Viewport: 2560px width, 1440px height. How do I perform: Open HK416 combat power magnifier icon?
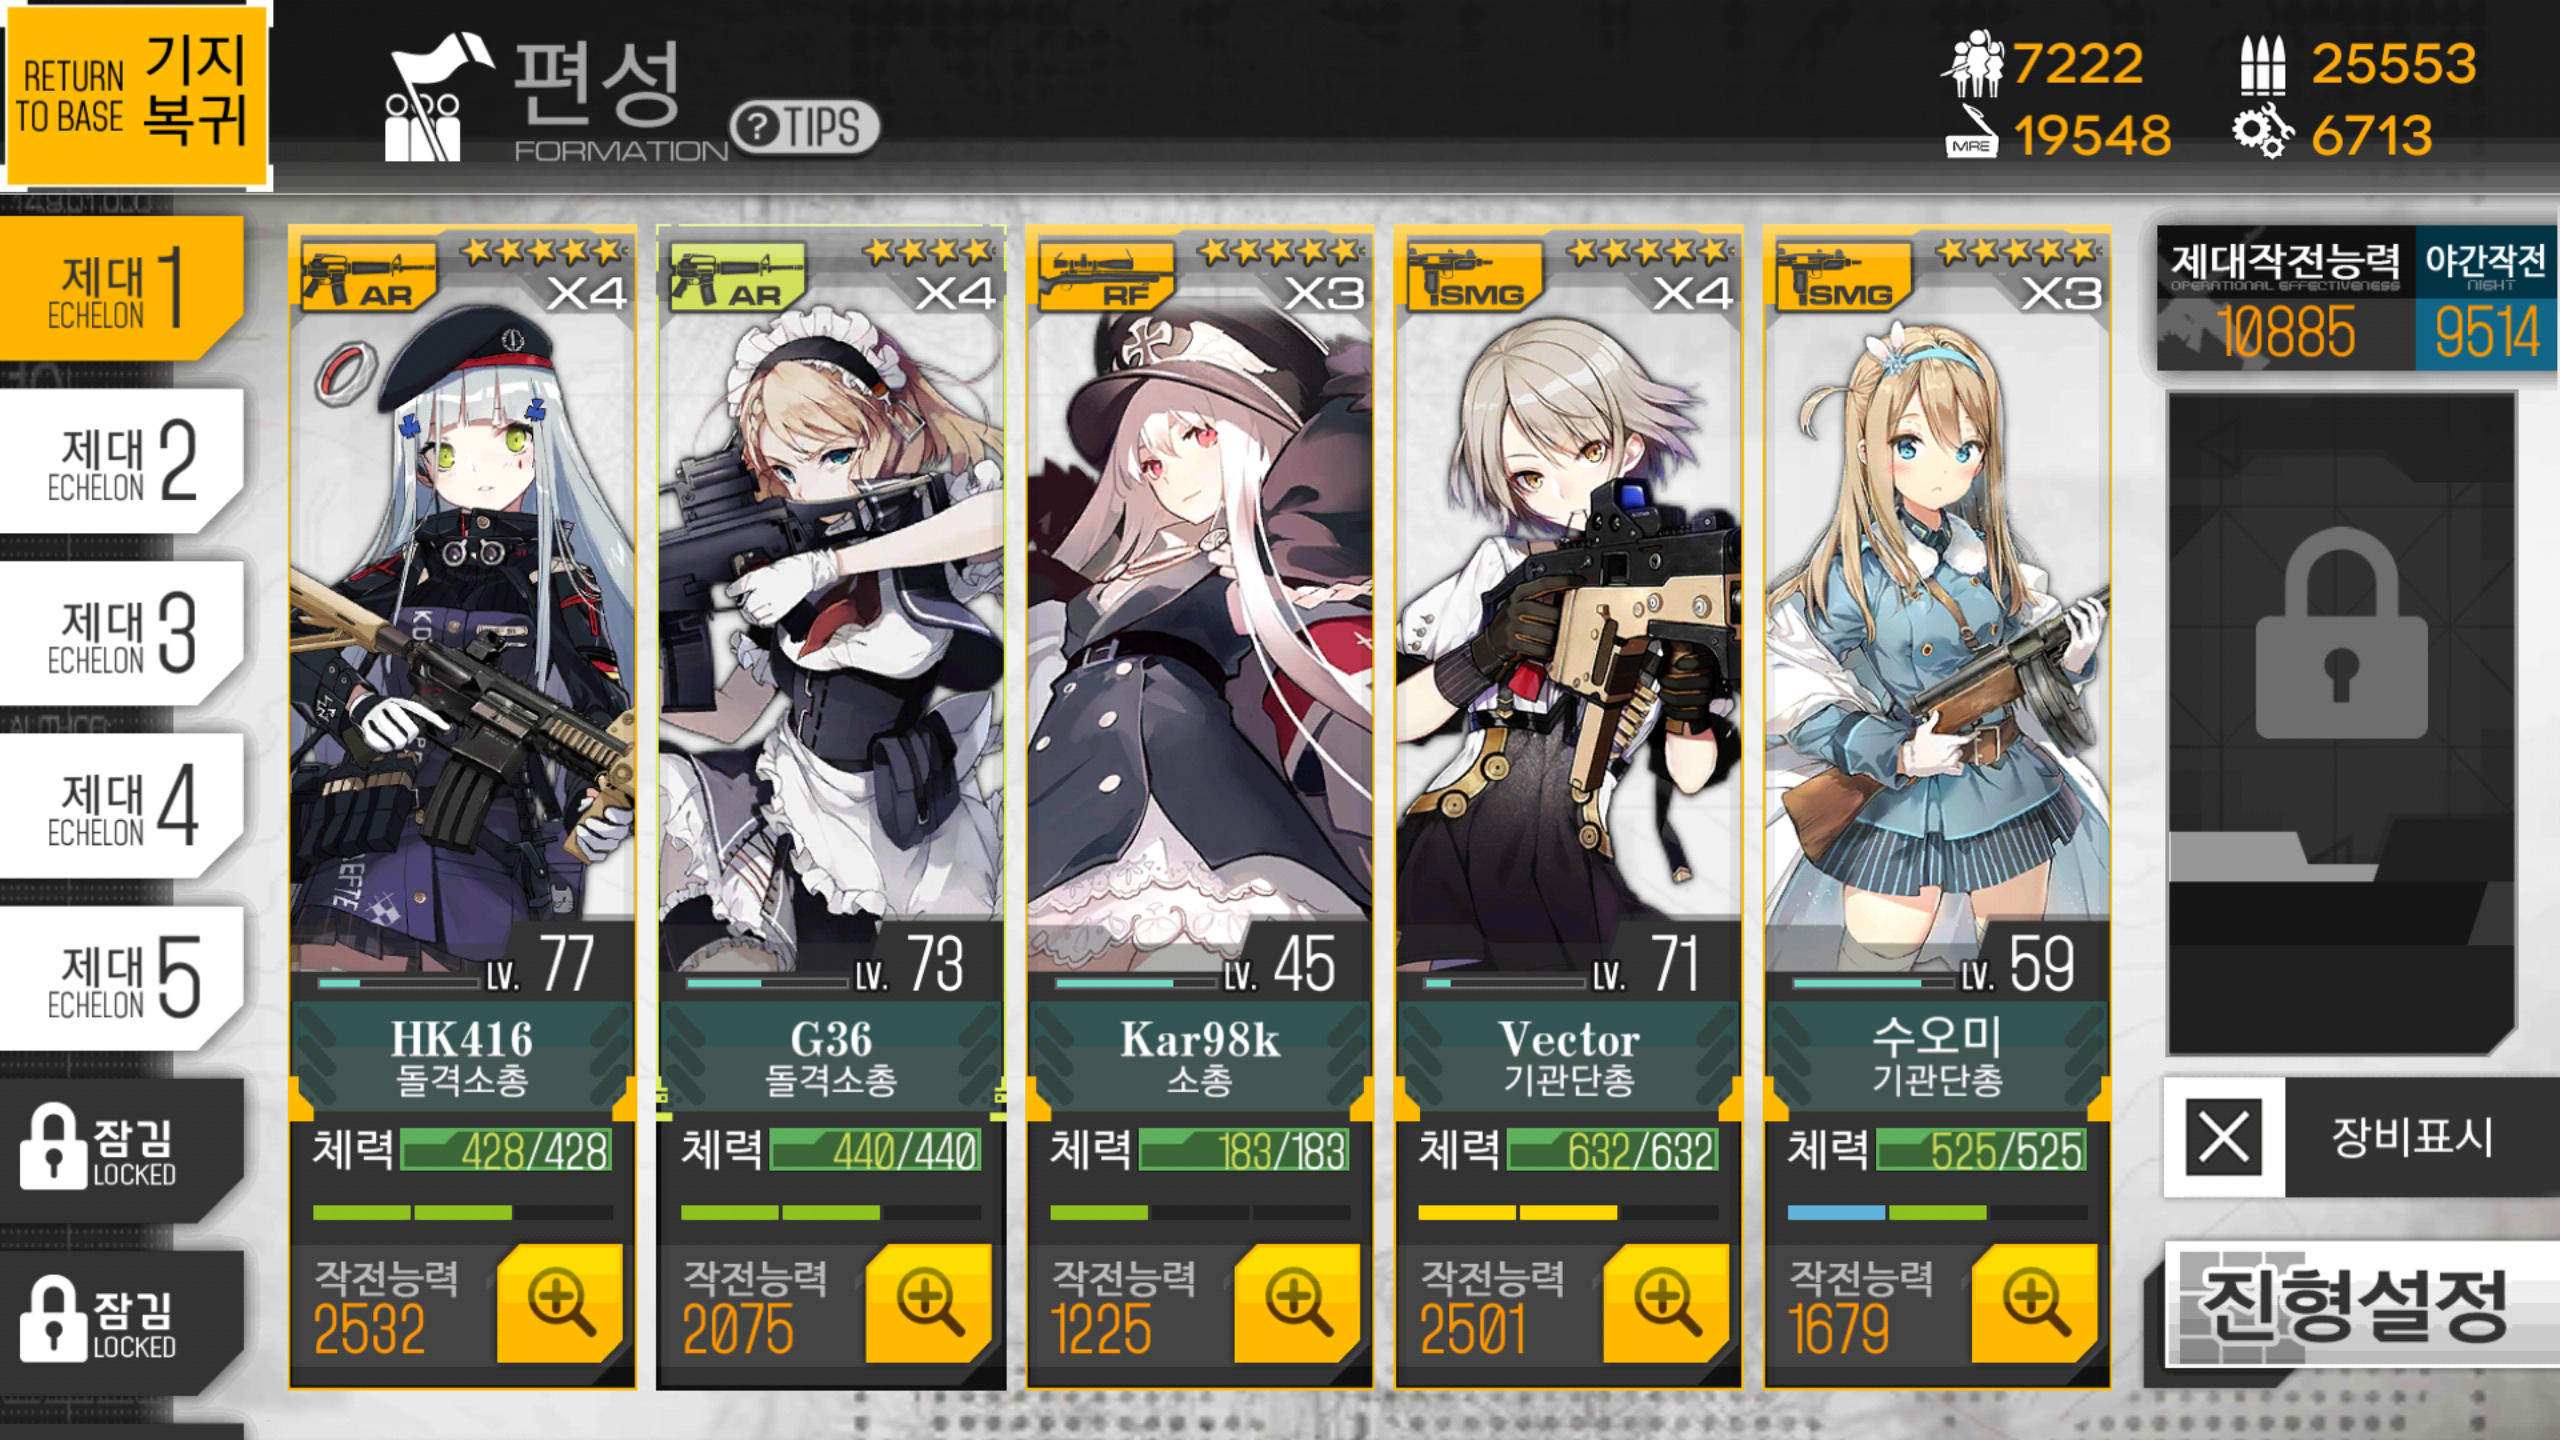pyautogui.click(x=560, y=1302)
